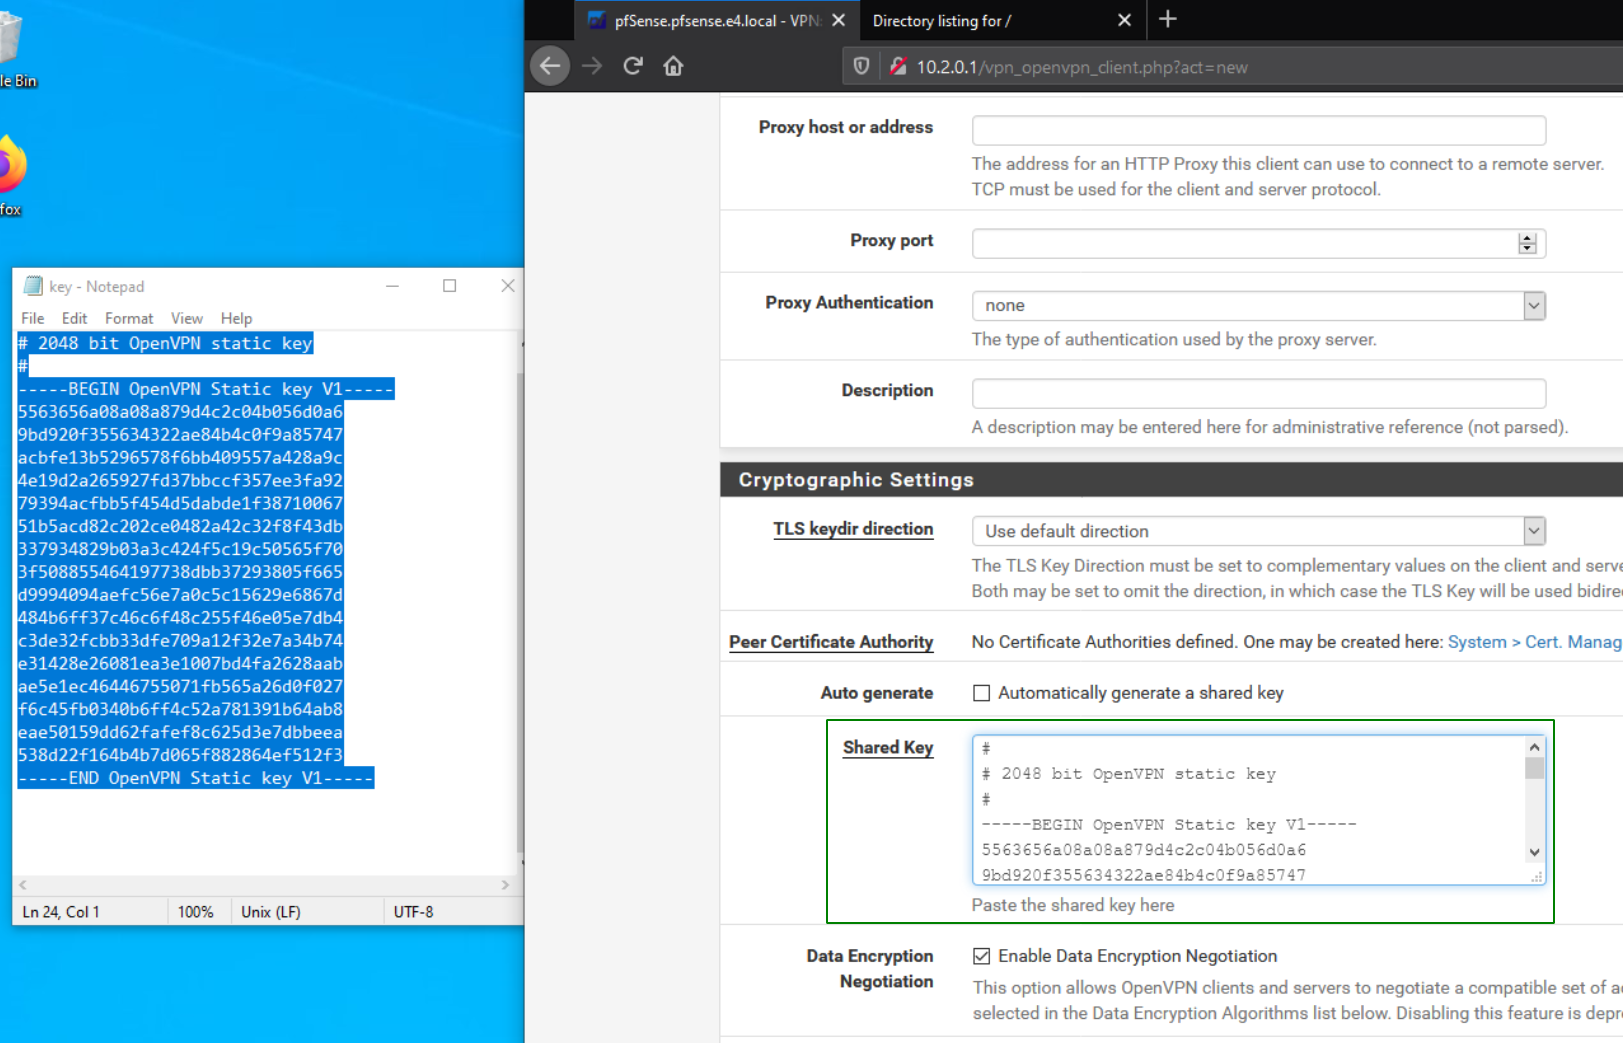Go forward in the Firefox browser
1623x1043 pixels.
click(x=592, y=66)
